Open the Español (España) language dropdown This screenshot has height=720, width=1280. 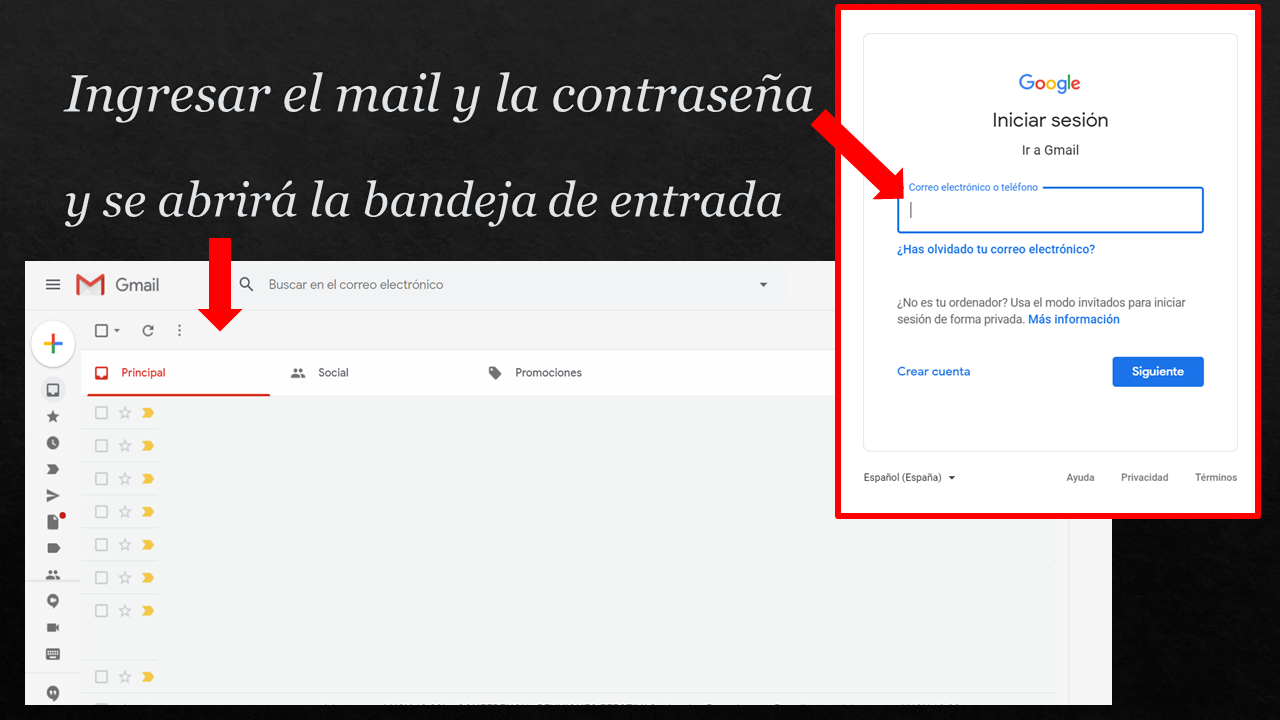910,478
